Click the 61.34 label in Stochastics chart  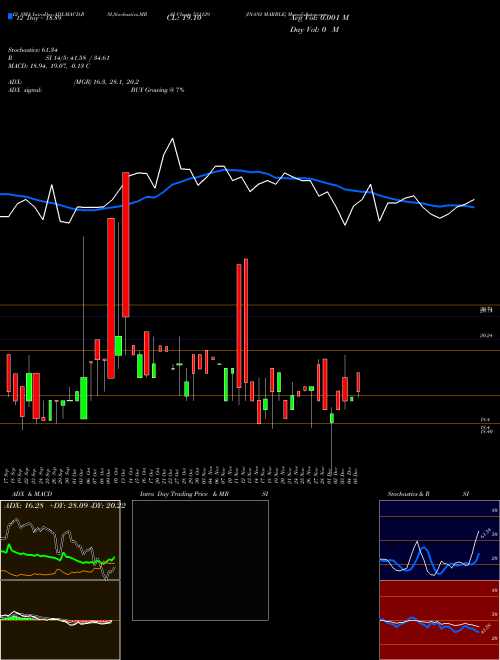[484, 534]
